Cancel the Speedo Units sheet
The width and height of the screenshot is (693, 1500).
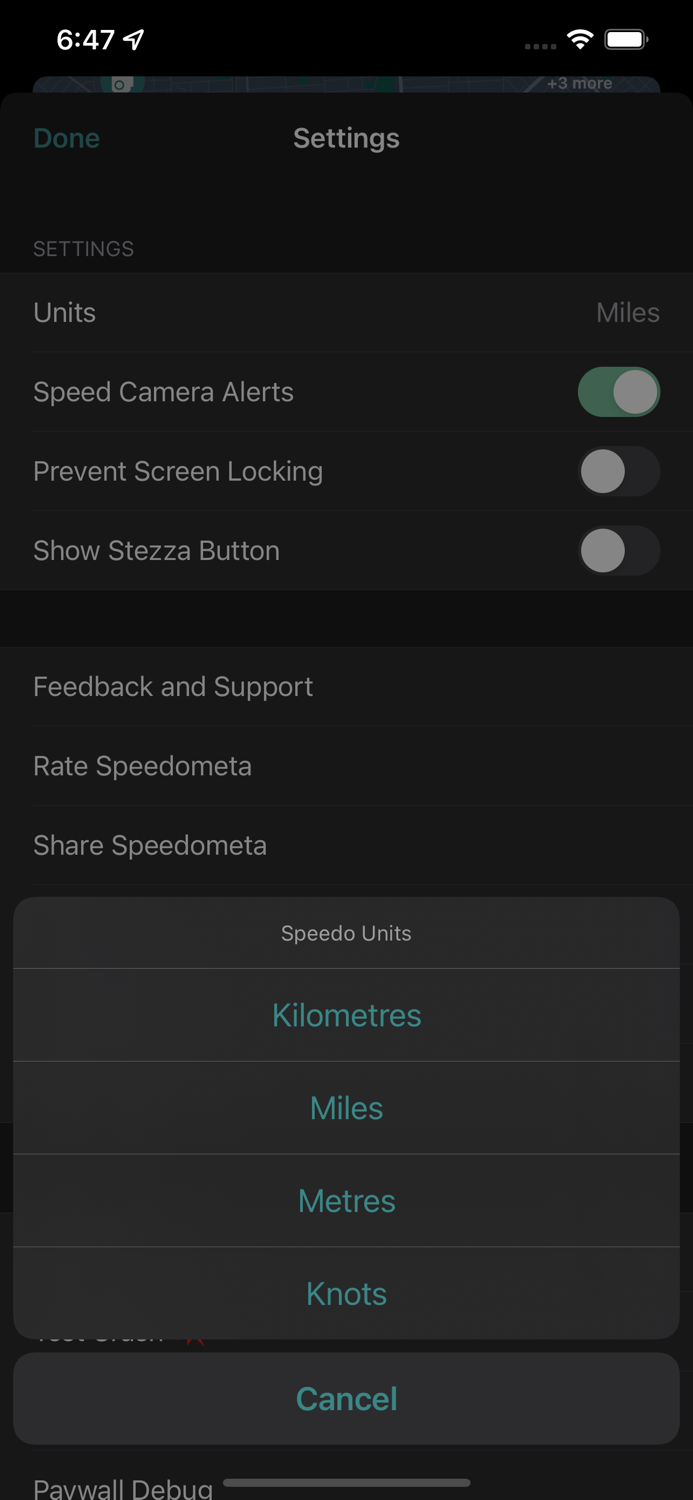click(346, 1398)
